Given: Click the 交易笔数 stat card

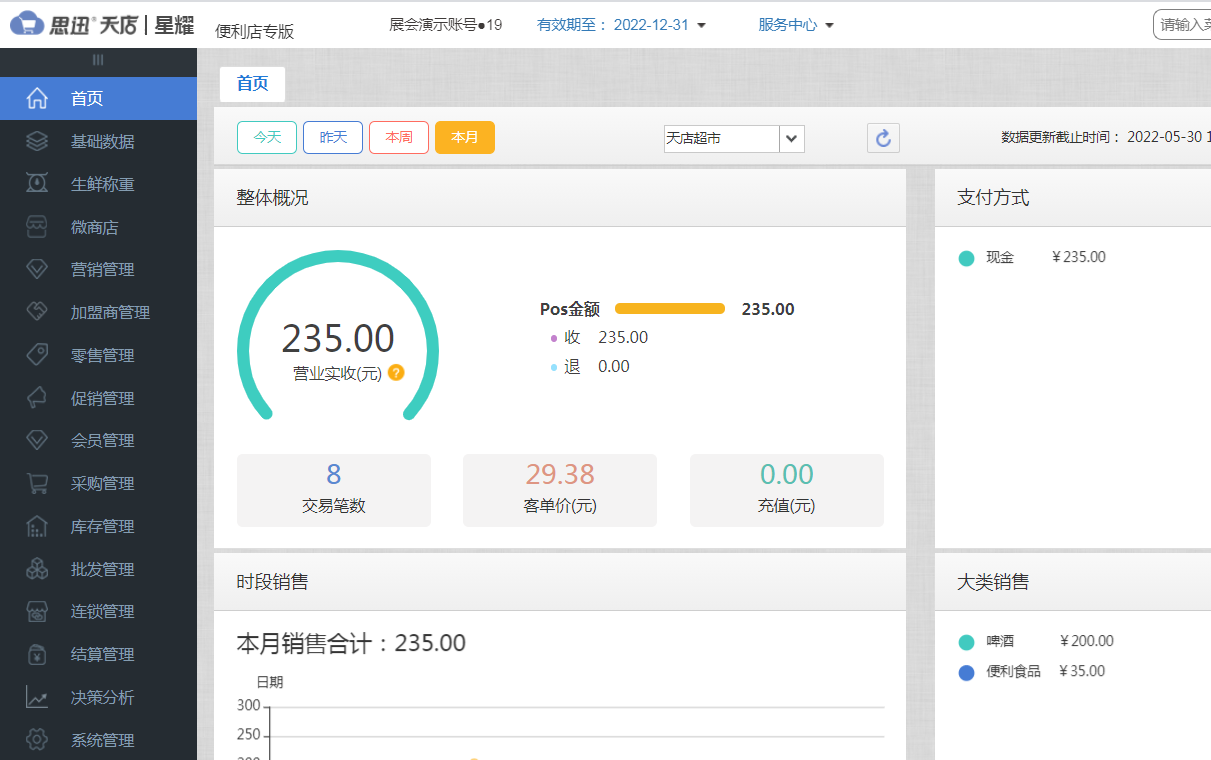Looking at the screenshot, I should pos(334,490).
